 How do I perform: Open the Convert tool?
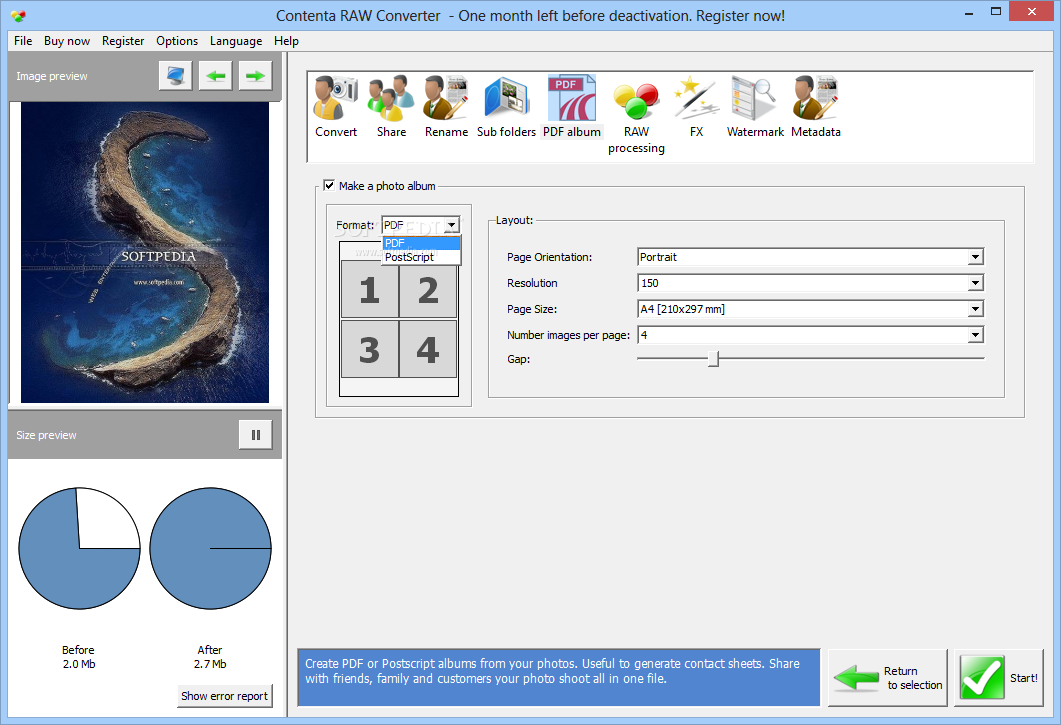pos(336,107)
